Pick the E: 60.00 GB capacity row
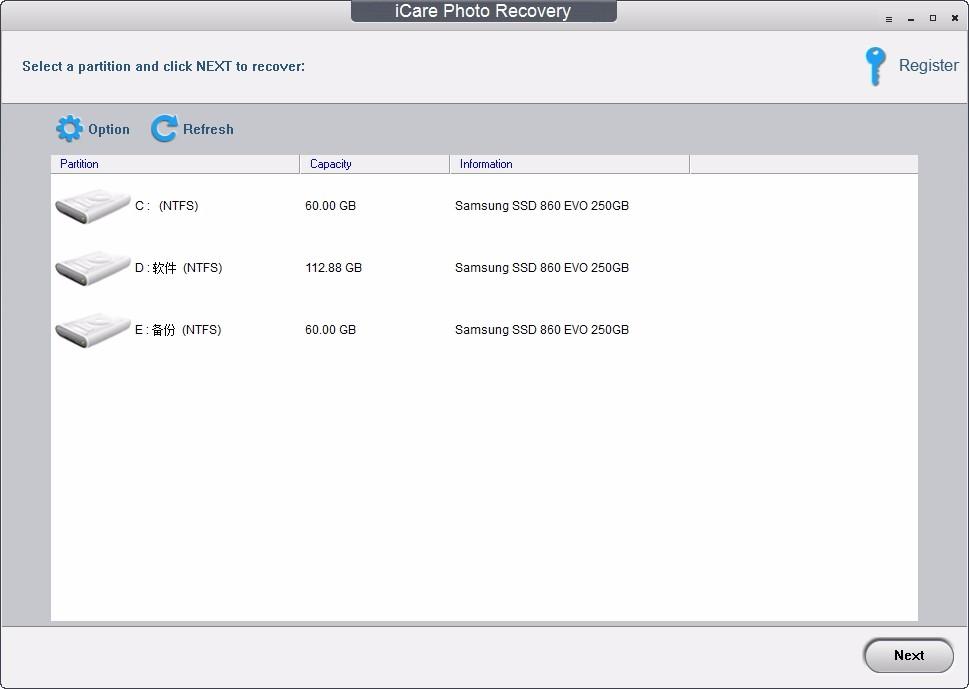969x689 pixels. [484, 330]
